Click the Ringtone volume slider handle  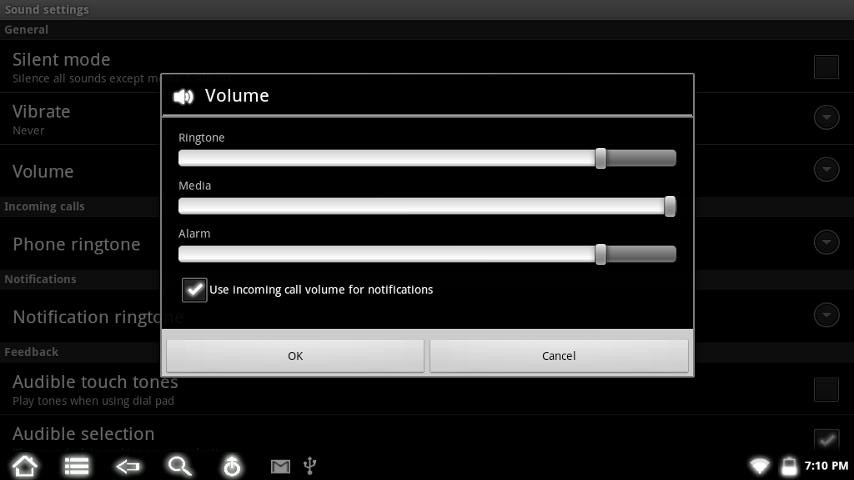coord(601,158)
